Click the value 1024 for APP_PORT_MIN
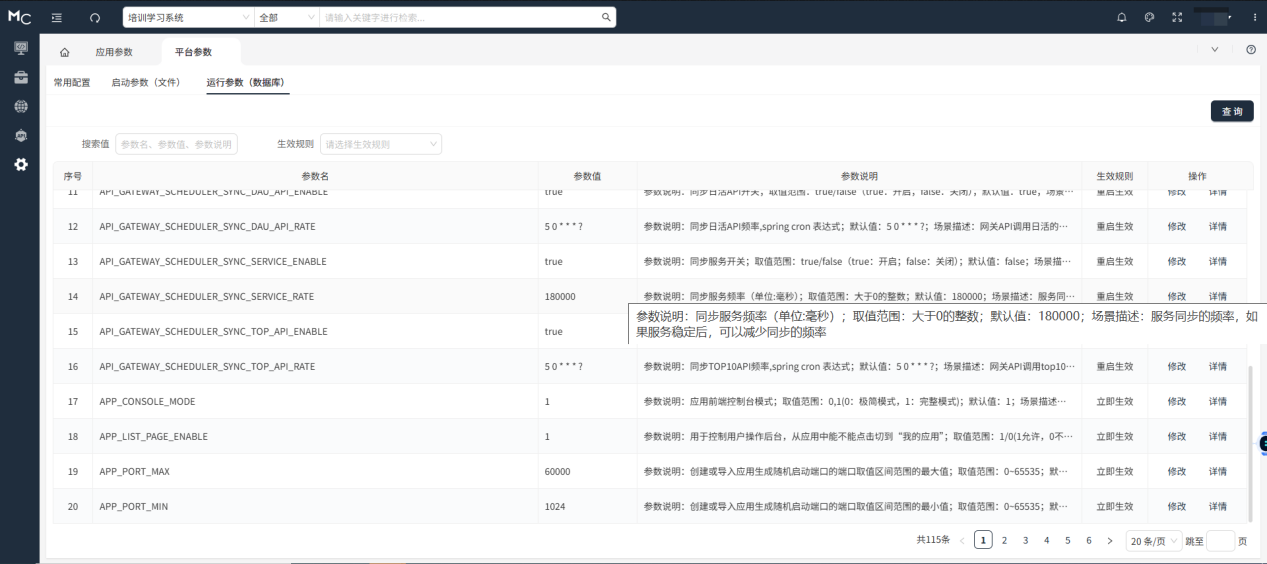 [587, 506]
